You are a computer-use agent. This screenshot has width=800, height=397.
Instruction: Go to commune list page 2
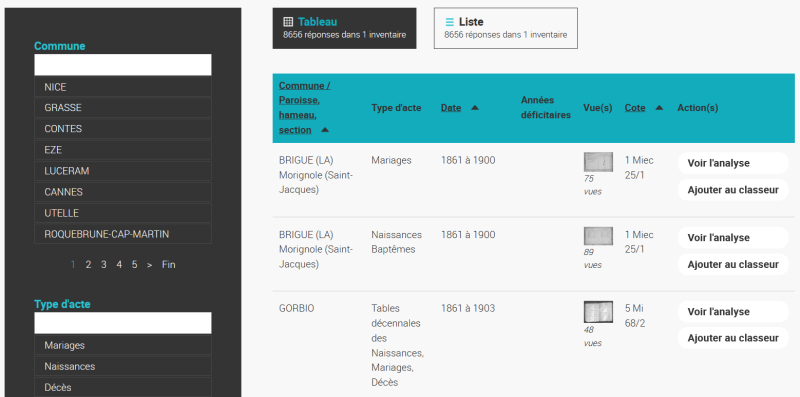click(x=88, y=264)
